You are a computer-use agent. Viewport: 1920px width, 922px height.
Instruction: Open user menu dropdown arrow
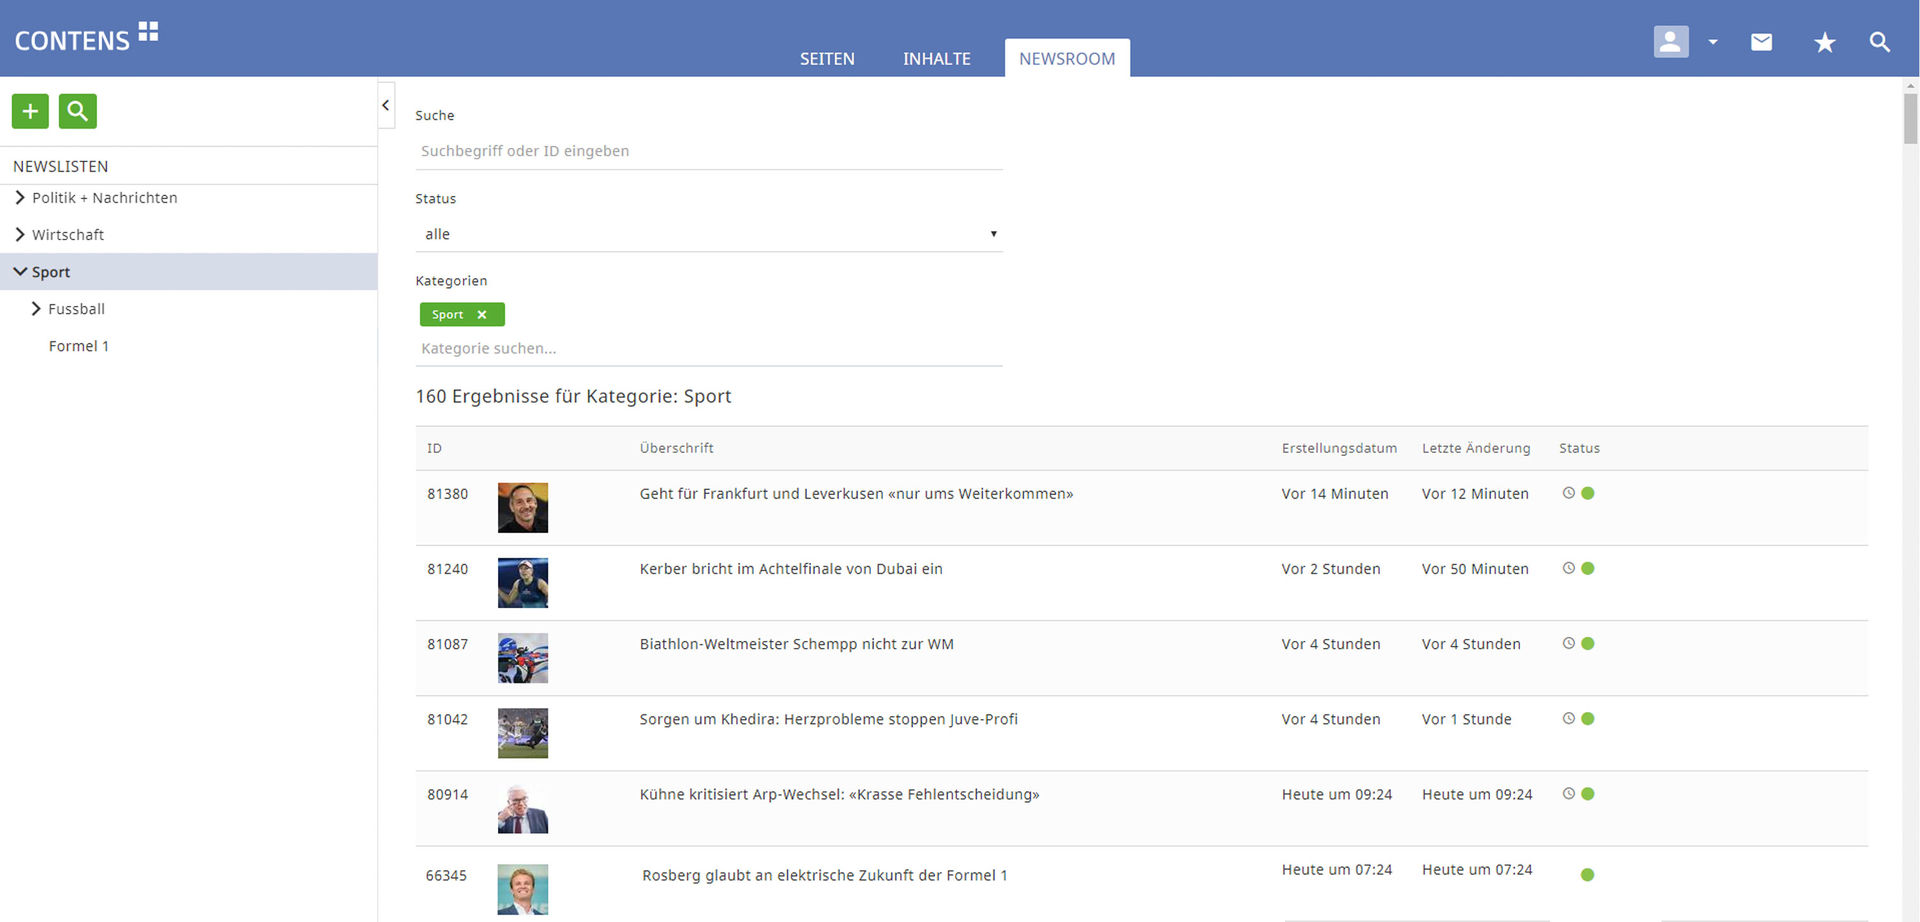pos(1713,42)
